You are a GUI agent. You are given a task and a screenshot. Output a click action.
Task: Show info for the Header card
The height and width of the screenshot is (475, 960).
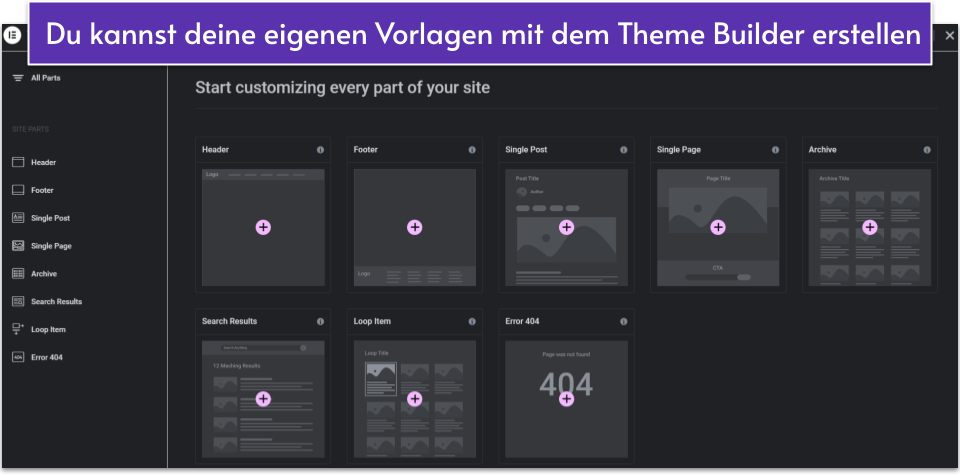click(x=320, y=150)
